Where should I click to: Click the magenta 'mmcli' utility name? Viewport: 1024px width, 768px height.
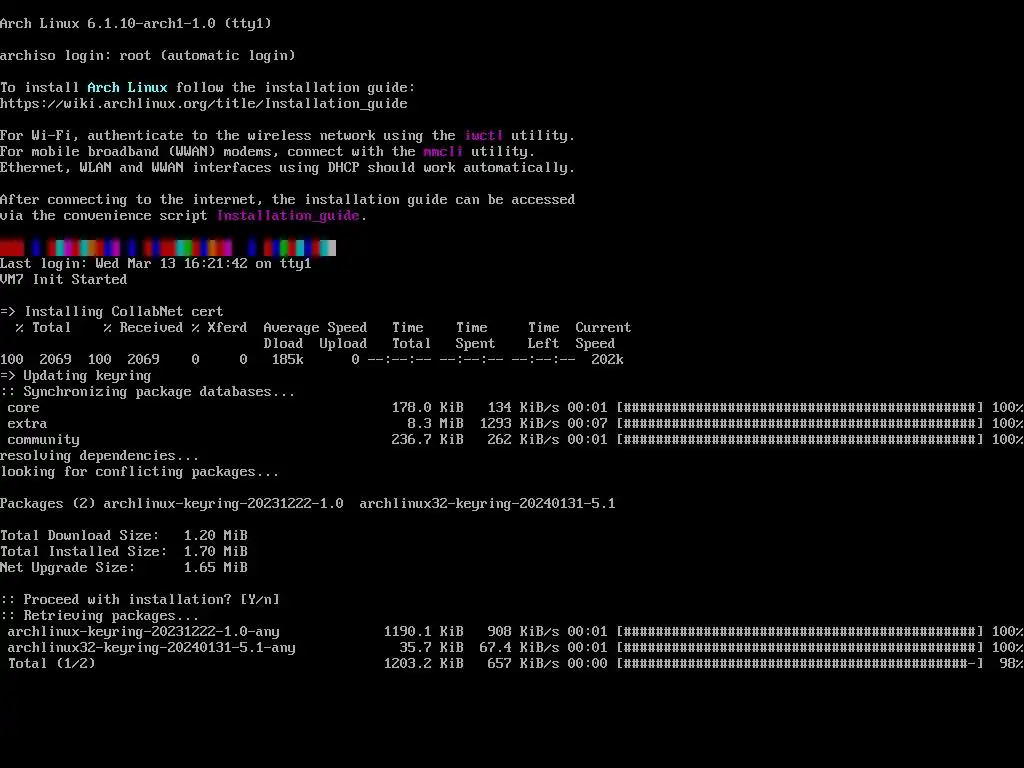pos(443,152)
